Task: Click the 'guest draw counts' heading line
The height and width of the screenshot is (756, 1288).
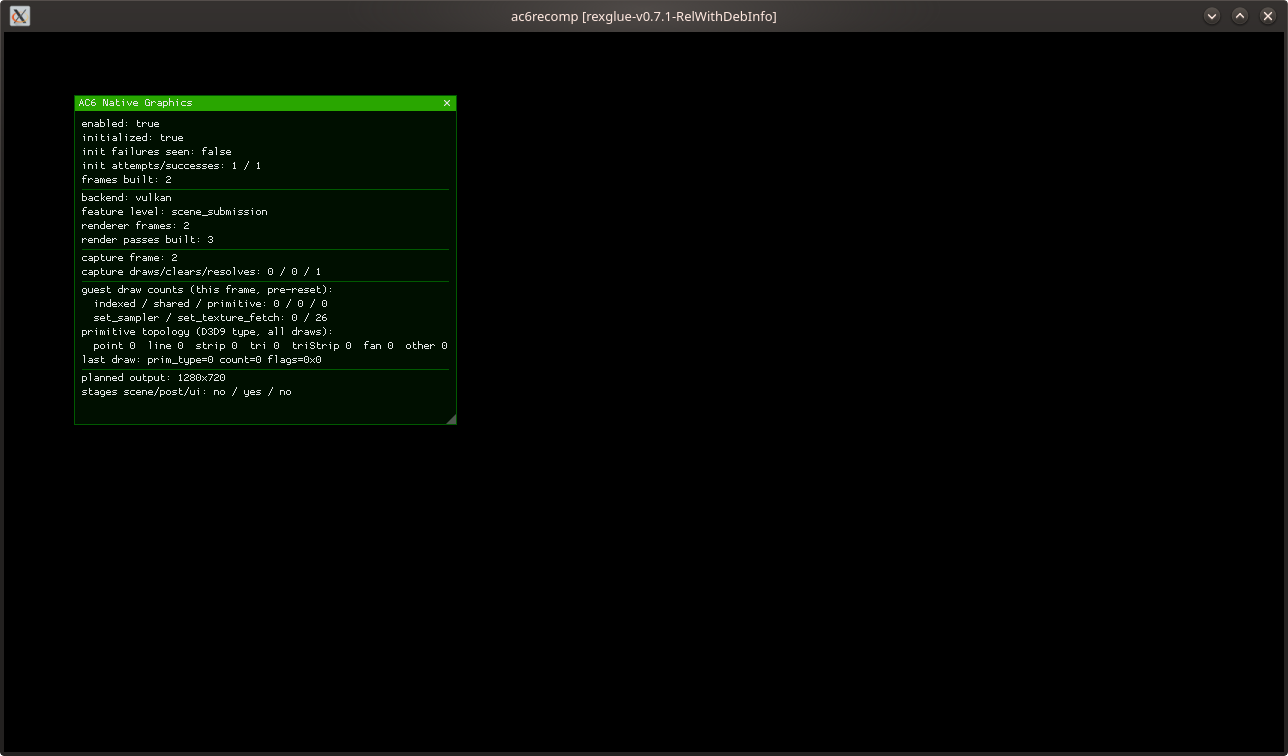Action: (207, 290)
